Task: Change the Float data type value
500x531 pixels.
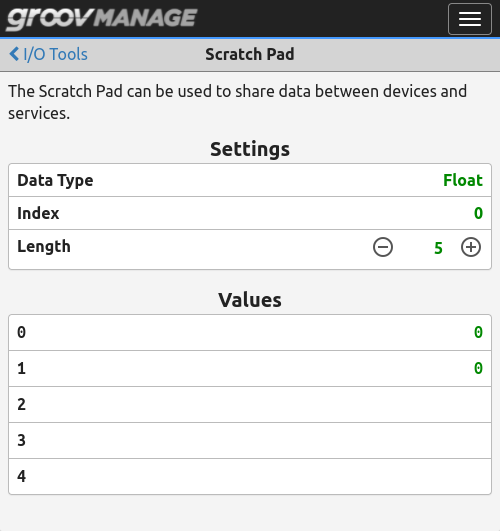Action: [463, 180]
